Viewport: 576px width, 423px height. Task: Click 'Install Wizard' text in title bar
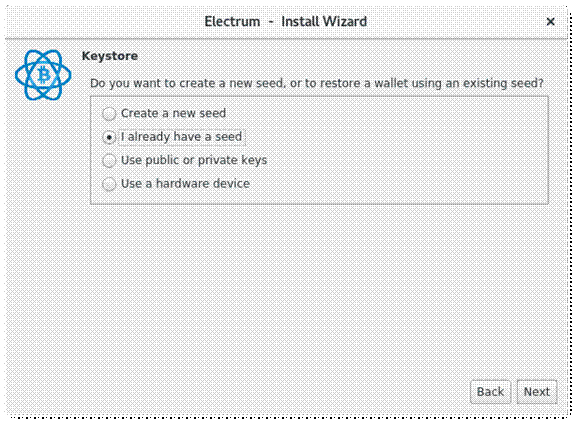click(x=324, y=22)
